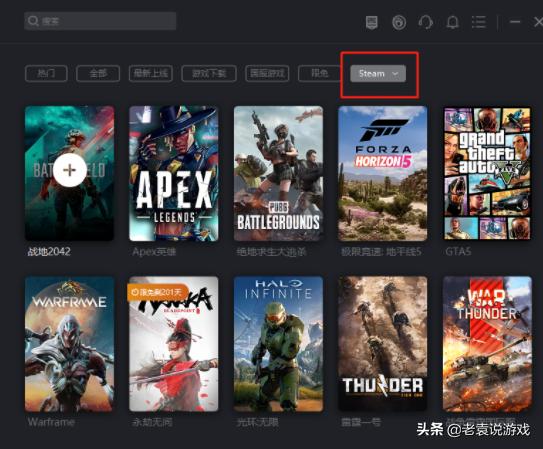
Task: Click the 永劫无间 title text
Action: tap(152, 422)
